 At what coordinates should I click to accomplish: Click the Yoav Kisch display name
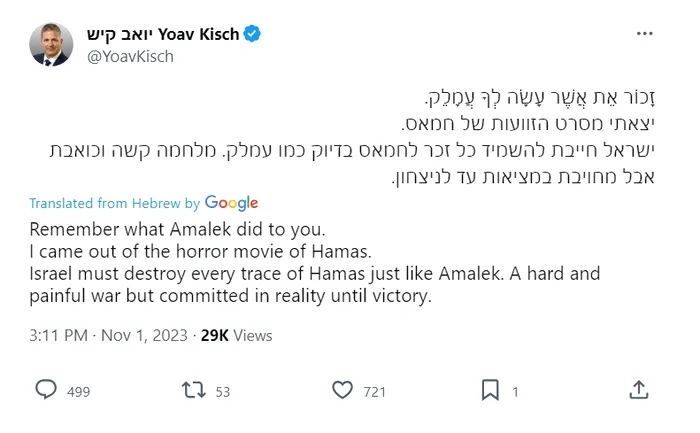163,34
